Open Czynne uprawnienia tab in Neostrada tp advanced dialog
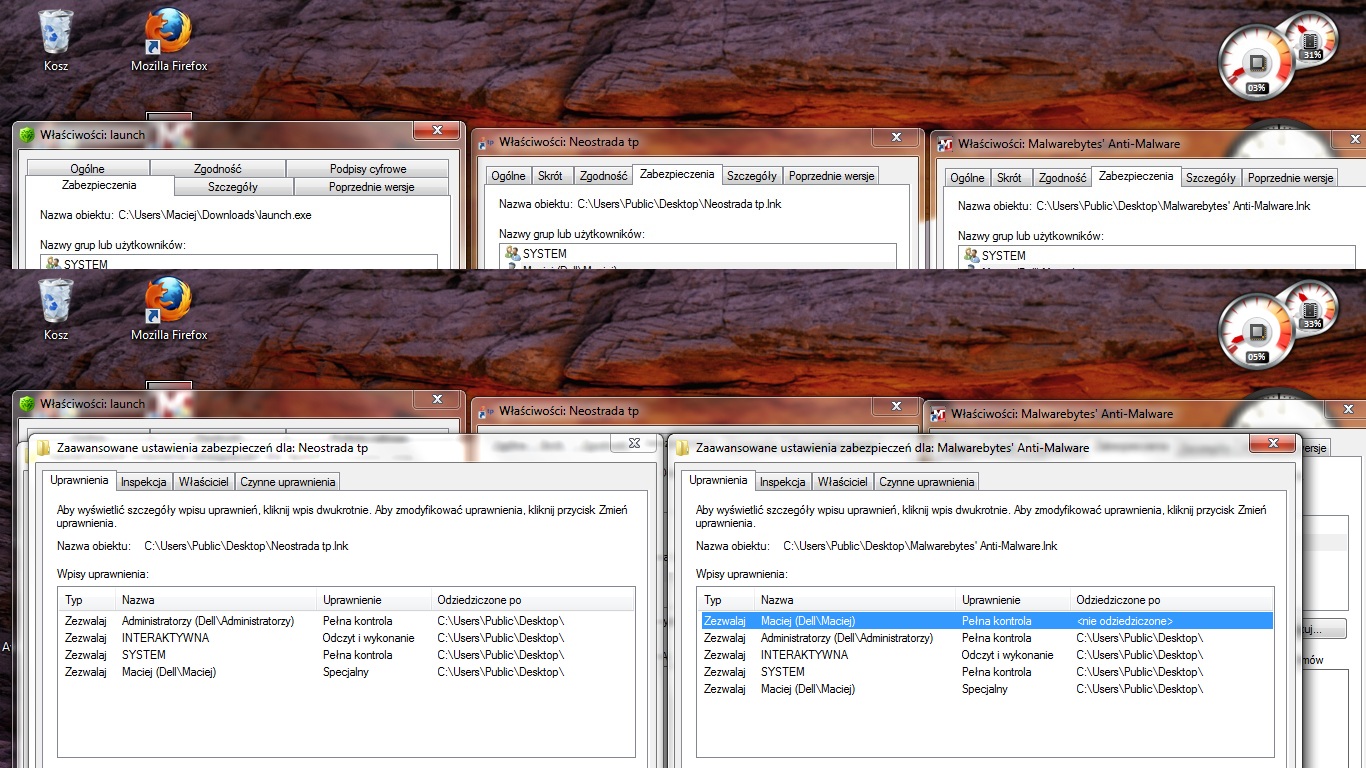 pyautogui.click(x=288, y=482)
